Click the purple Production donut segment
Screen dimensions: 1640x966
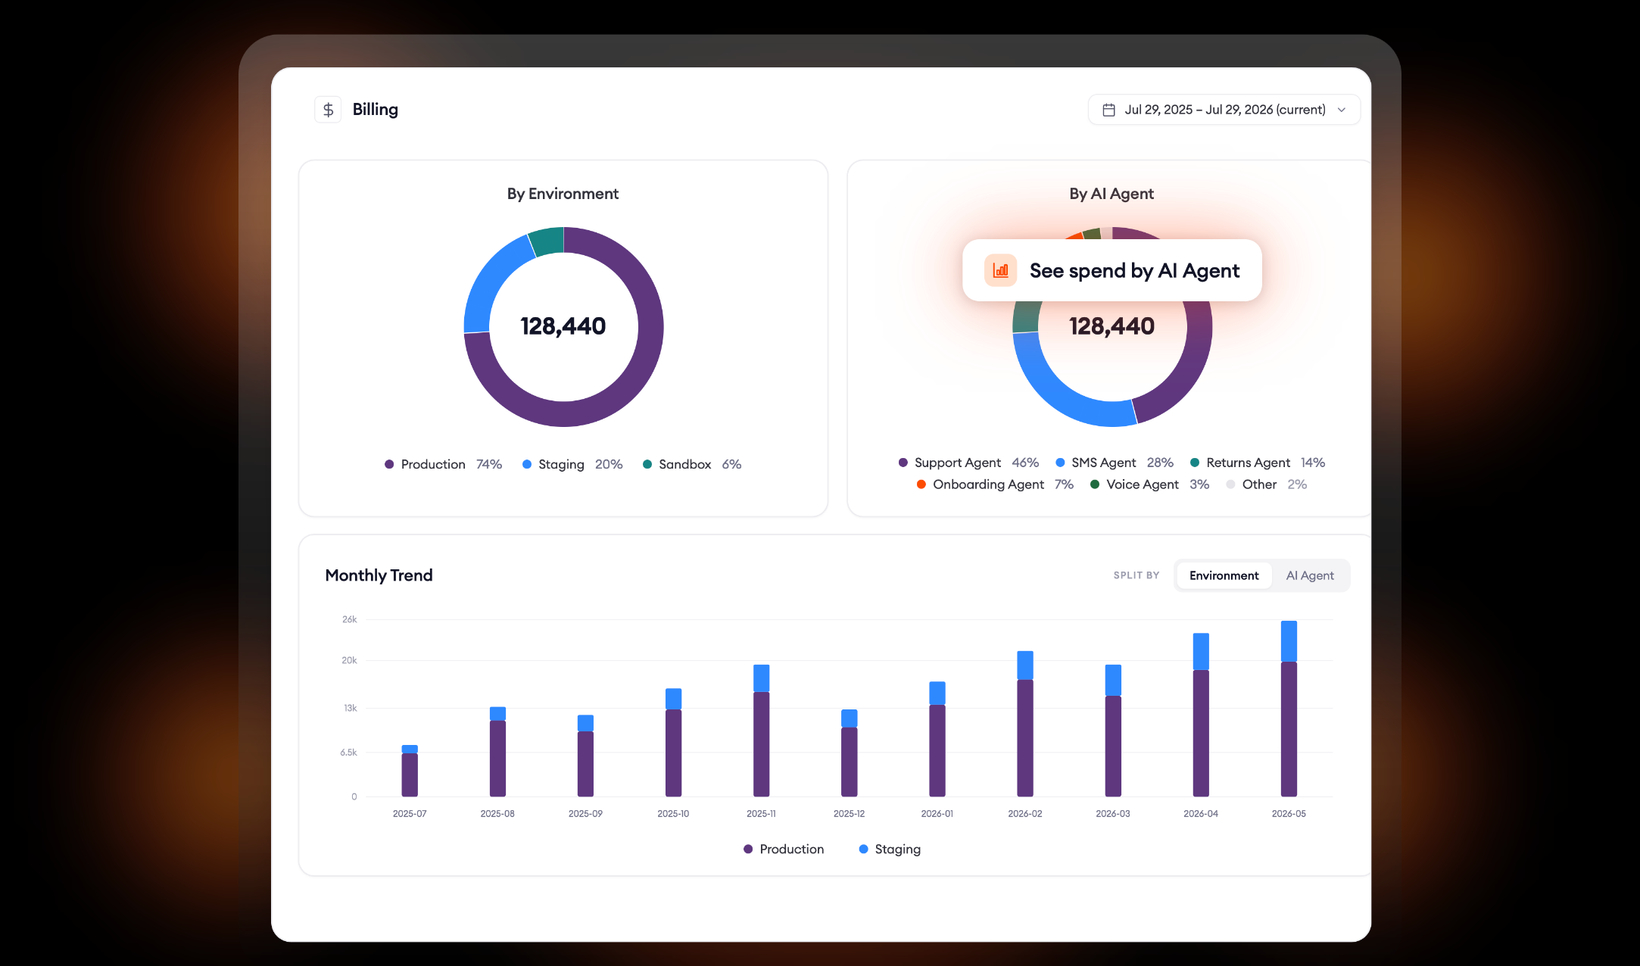pos(620,388)
